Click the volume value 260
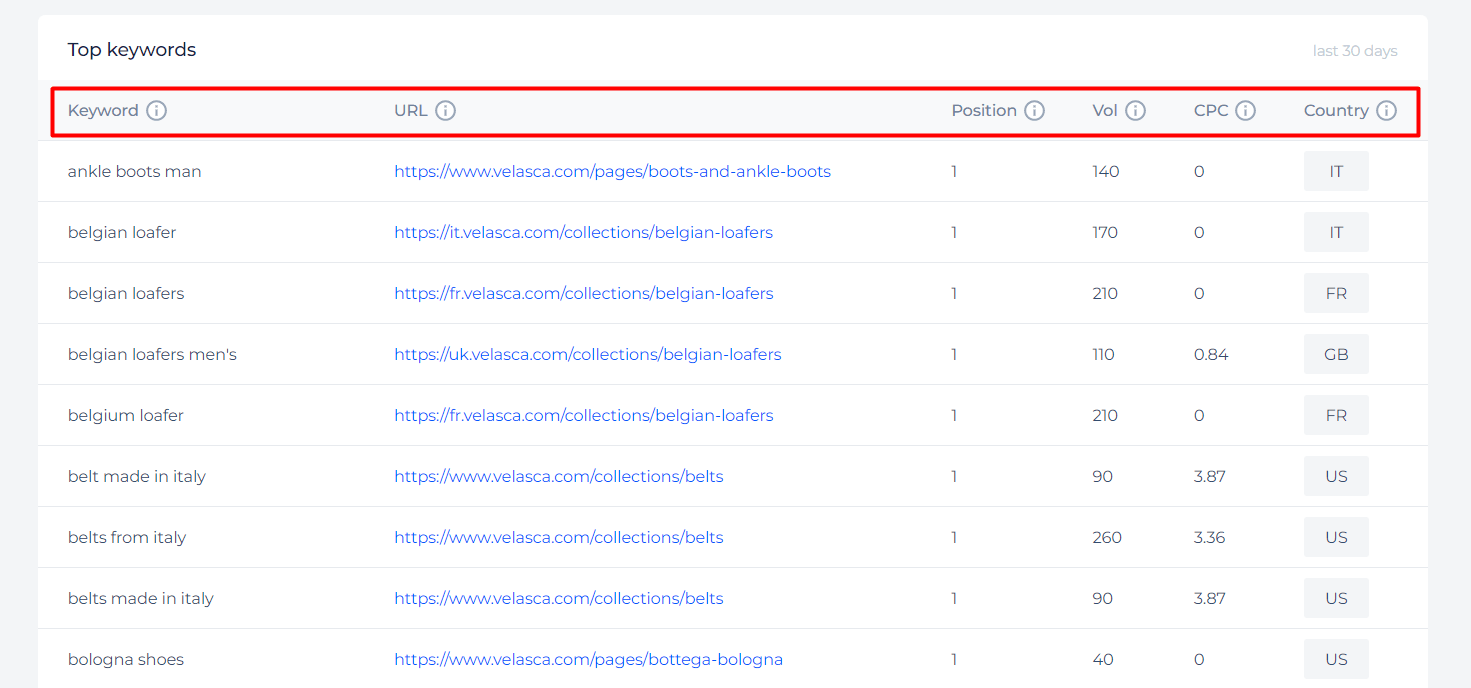Image resolution: width=1471 pixels, height=688 pixels. tap(1107, 537)
